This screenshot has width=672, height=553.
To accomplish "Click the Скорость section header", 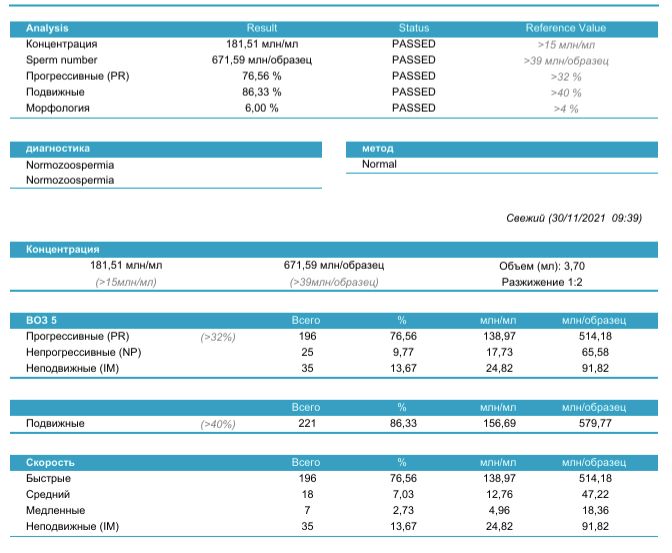I will (51, 463).
